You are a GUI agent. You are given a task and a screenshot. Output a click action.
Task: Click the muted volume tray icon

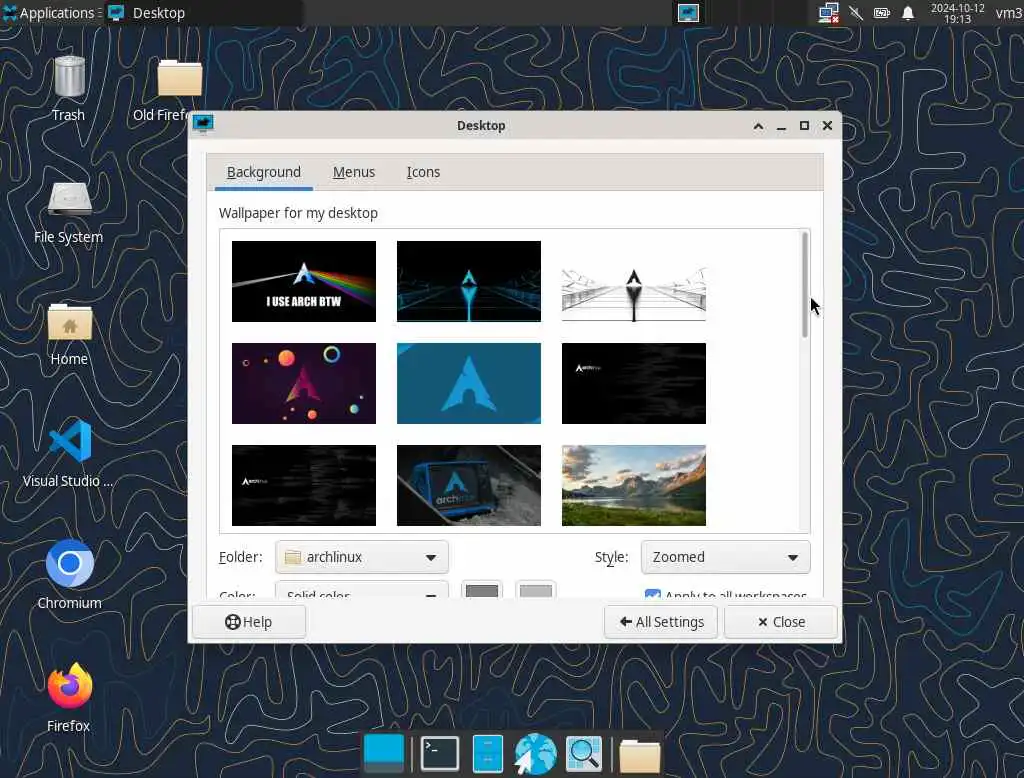[x=856, y=13]
